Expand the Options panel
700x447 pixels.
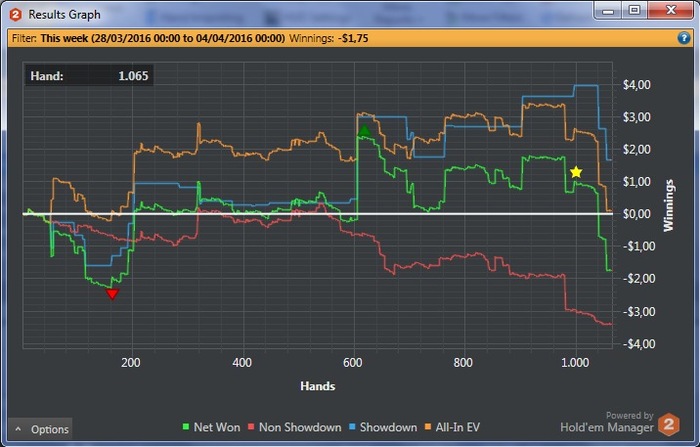pos(40,430)
